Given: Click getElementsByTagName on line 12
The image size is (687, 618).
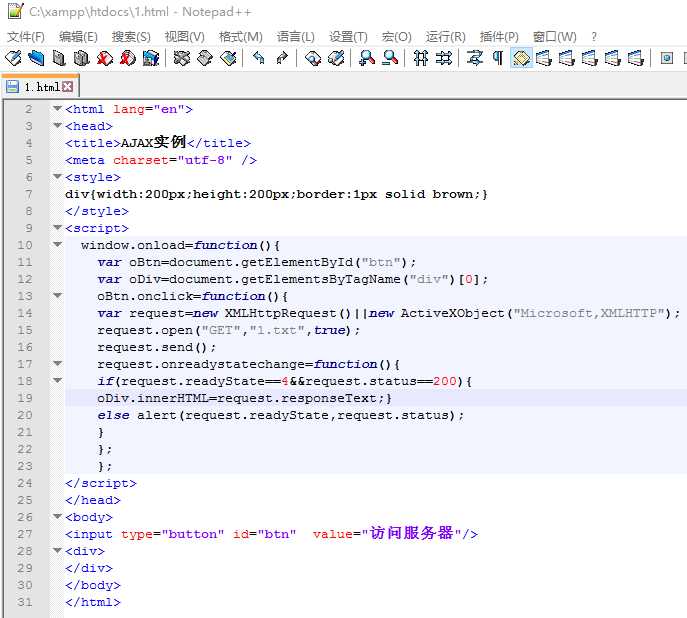Looking at the screenshot, I should (321, 279).
